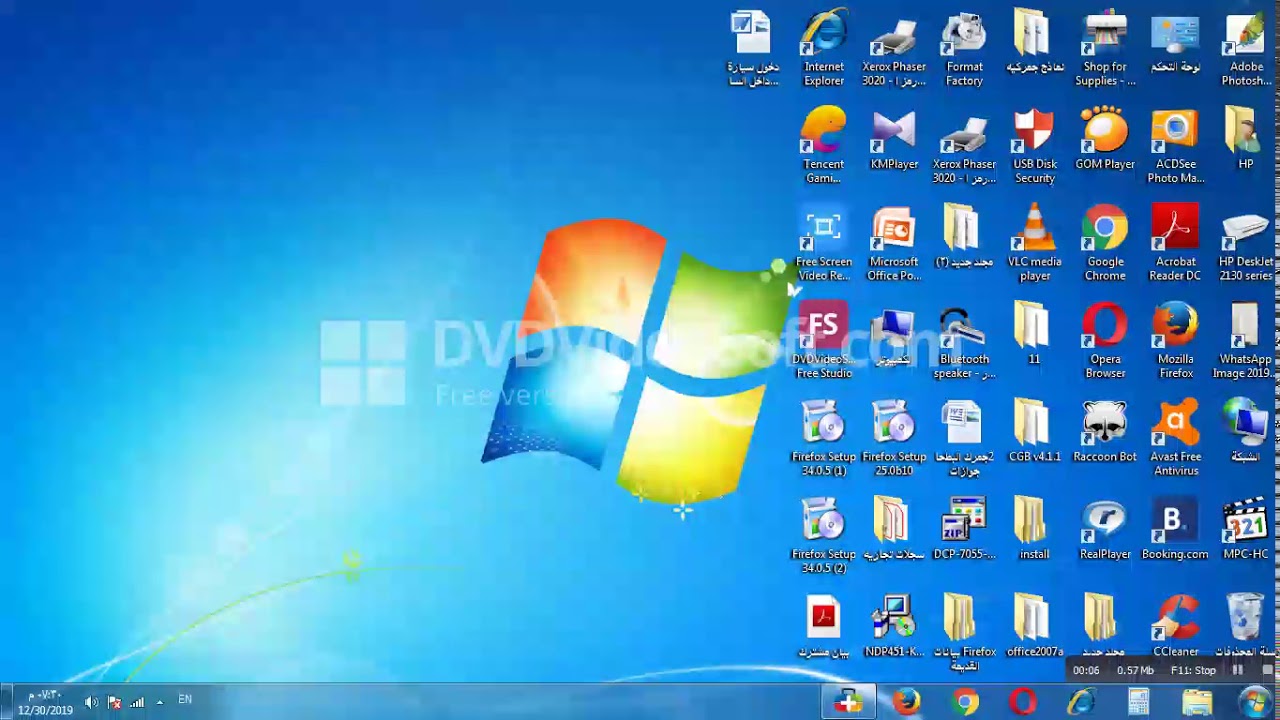Open the CCleaner desktop shortcut
This screenshot has width=1280, height=720.
point(1175,626)
